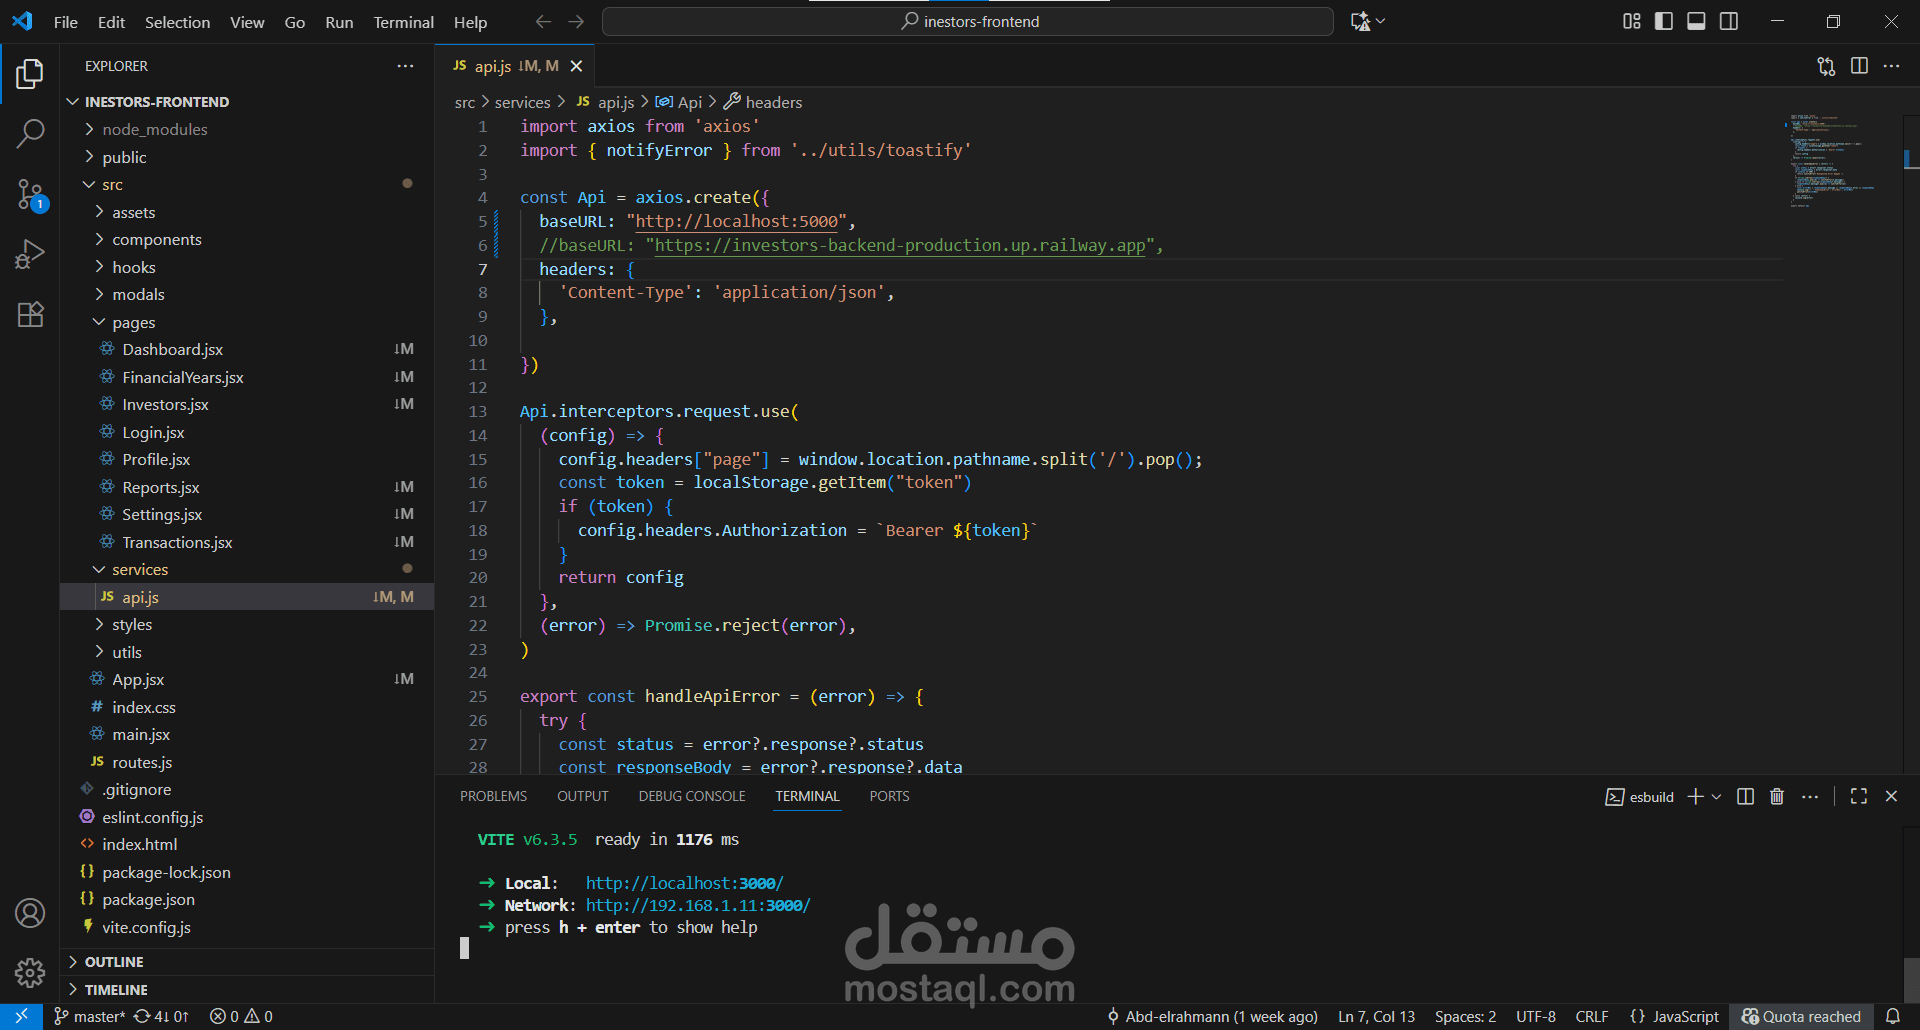Viewport: 1920px width, 1030px height.
Task: Expand the node_modules folder
Action: (x=154, y=130)
